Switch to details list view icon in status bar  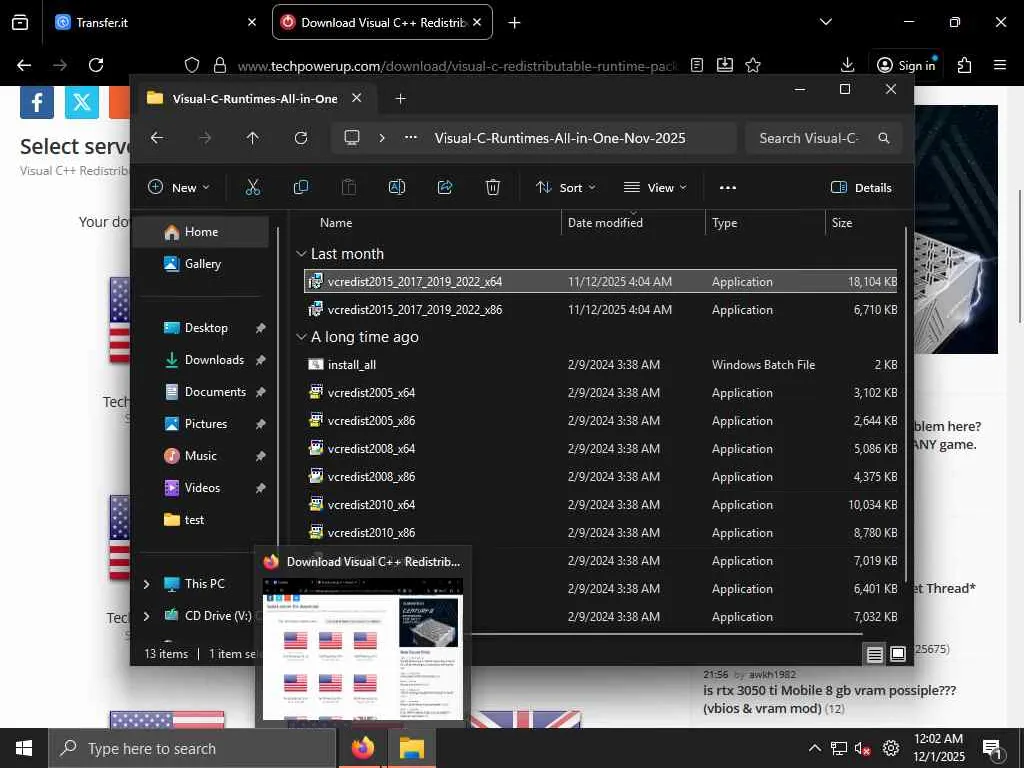click(x=874, y=654)
